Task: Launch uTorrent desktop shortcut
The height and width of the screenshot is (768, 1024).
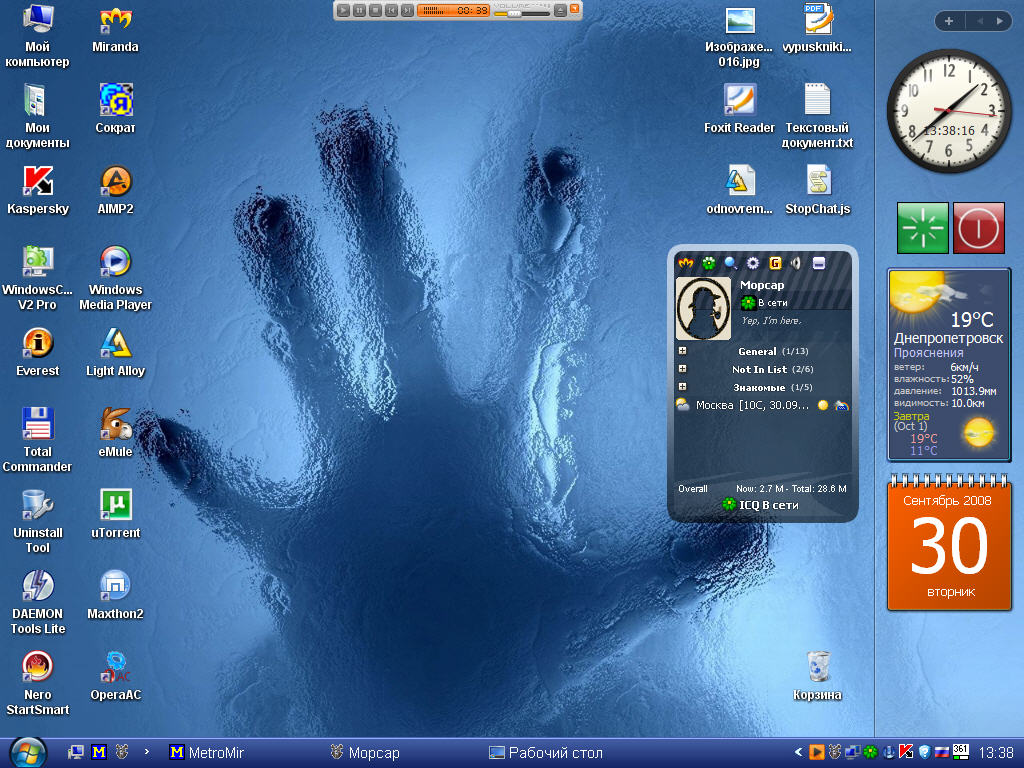Action: click(116, 515)
